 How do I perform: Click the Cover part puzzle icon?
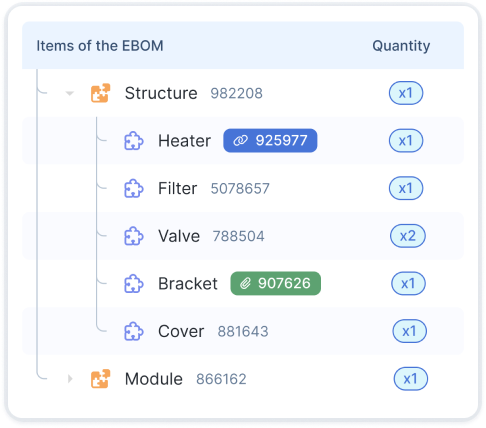pyautogui.click(x=134, y=331)
